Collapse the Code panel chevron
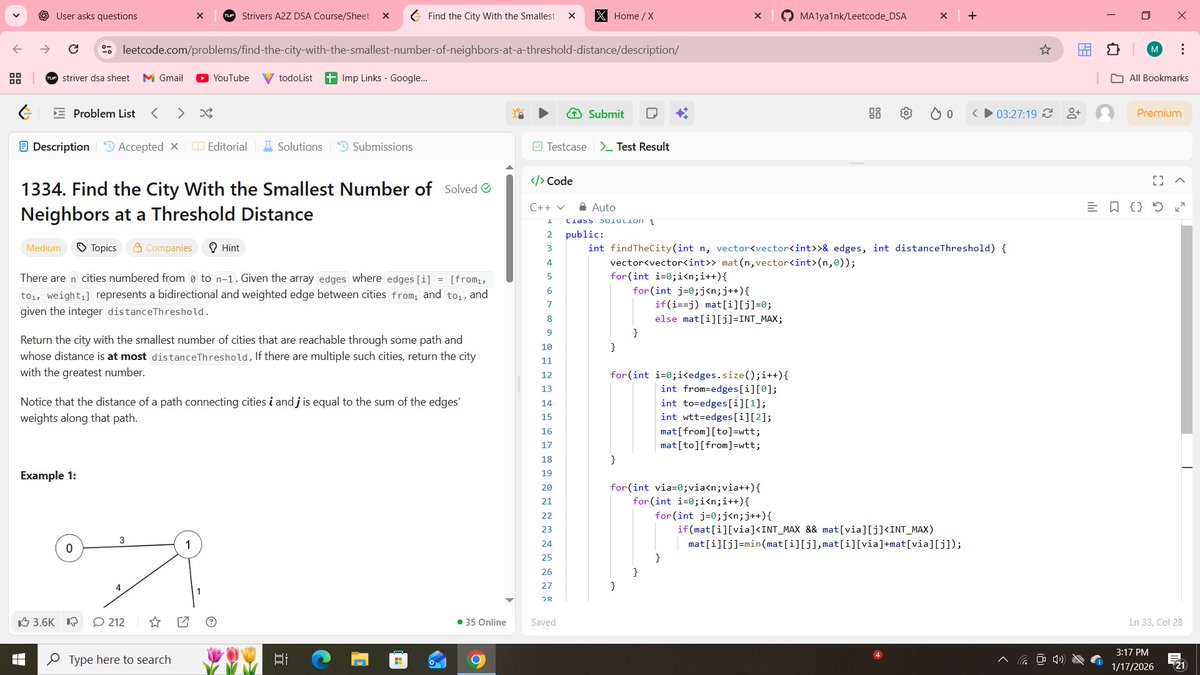Image resolution: width=1200 pixels, height=675 pixels. point(1179,181)
